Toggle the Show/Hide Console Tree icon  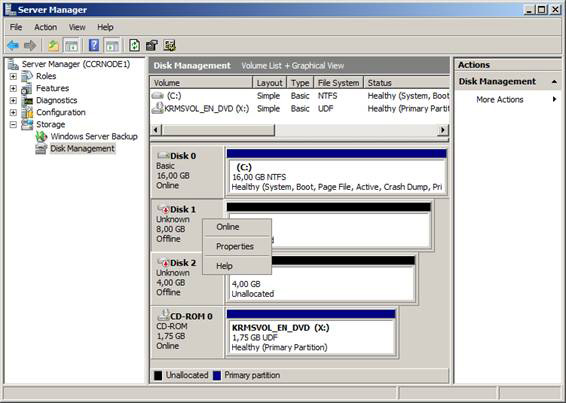(x=71, y=46)
